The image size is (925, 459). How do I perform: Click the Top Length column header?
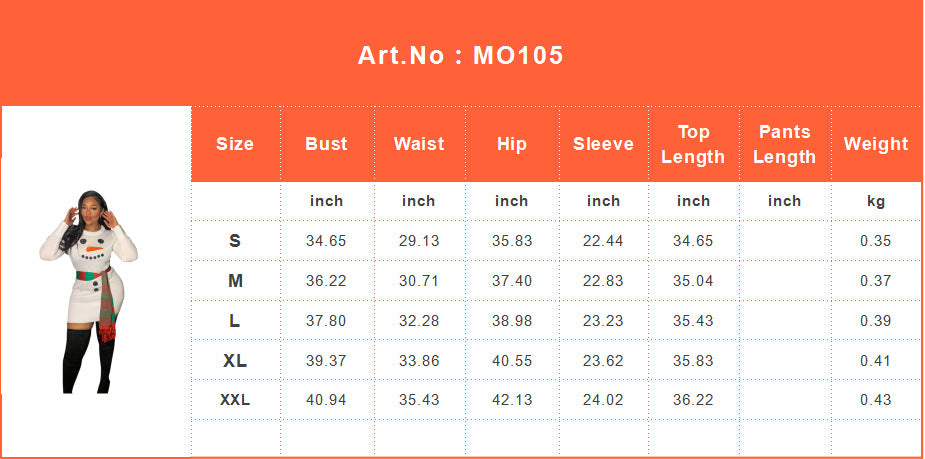tap(693, 144)
